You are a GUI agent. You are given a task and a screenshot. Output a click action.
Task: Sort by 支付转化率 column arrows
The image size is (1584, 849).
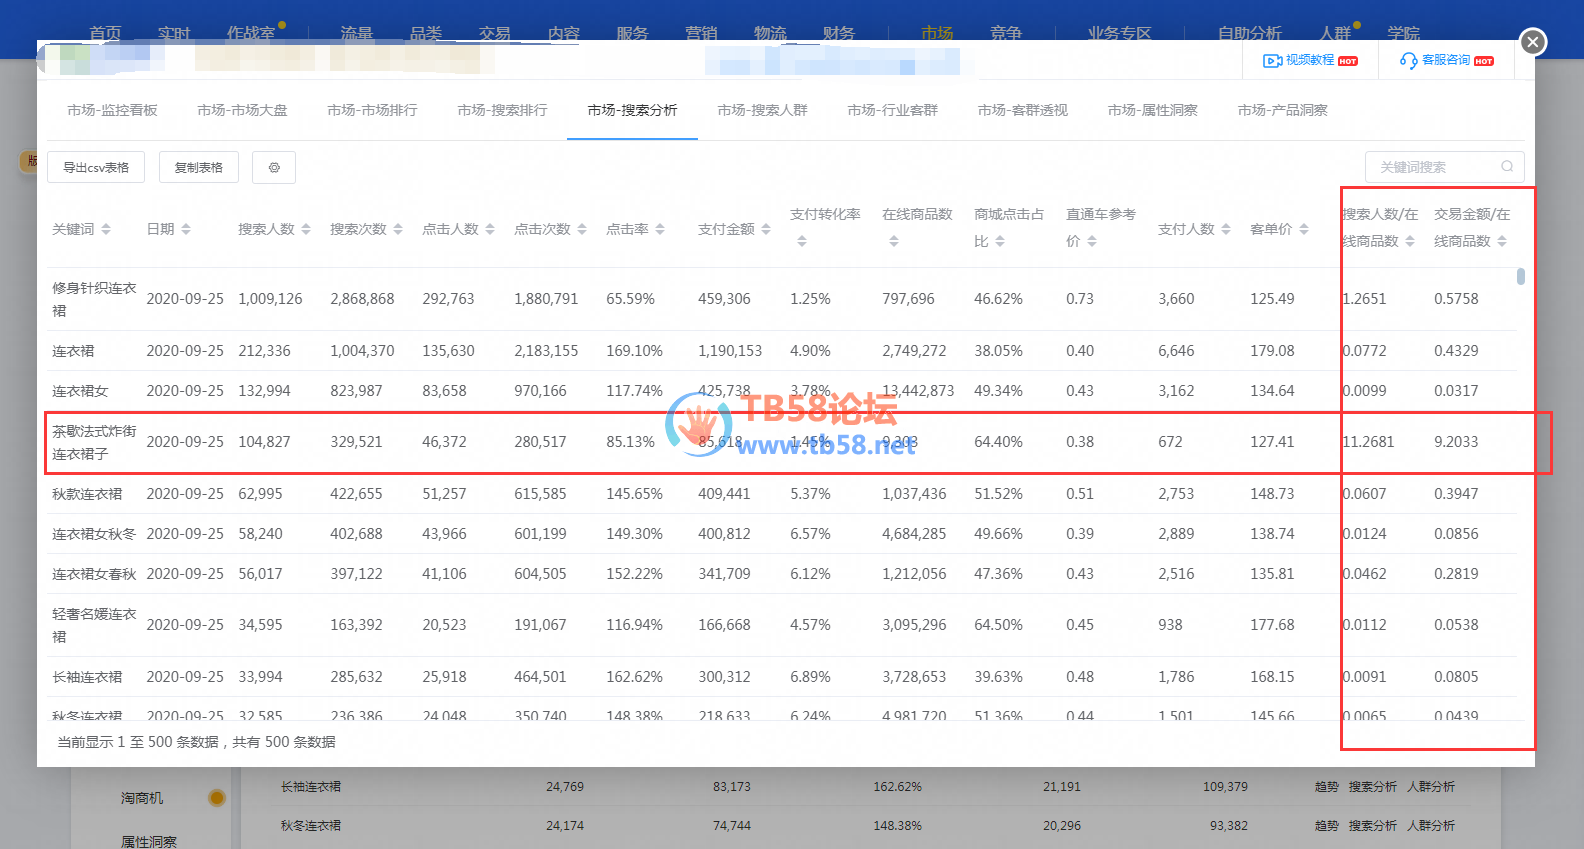(x=802, y=241)
